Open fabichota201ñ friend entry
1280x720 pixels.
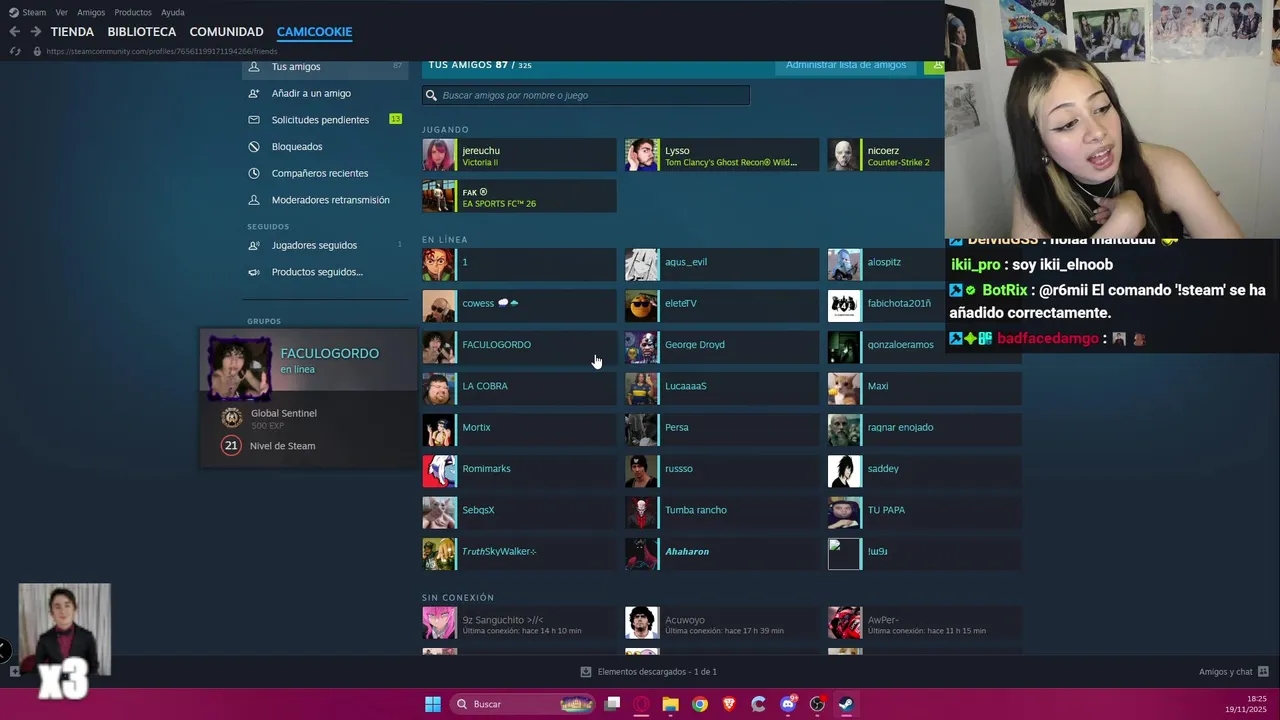click(886, 306)
